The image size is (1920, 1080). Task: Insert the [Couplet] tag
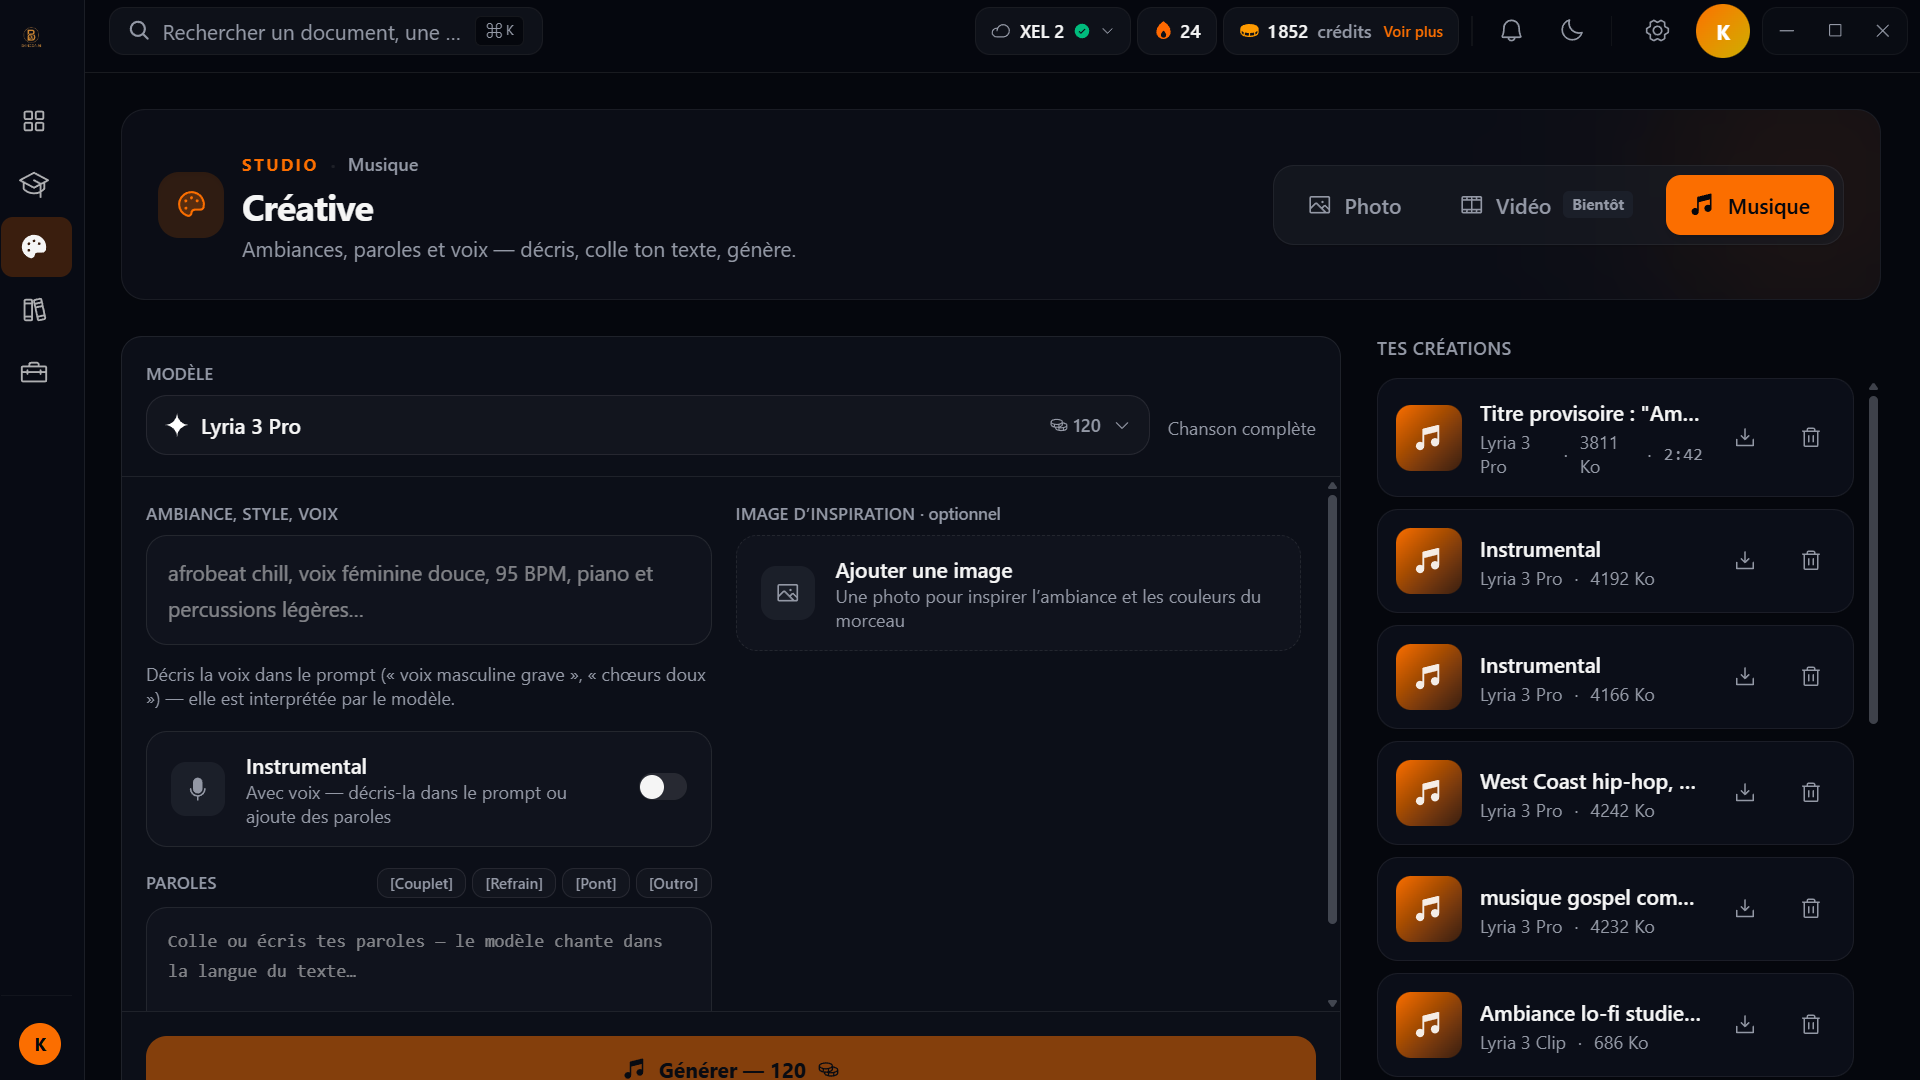(421, 884)
